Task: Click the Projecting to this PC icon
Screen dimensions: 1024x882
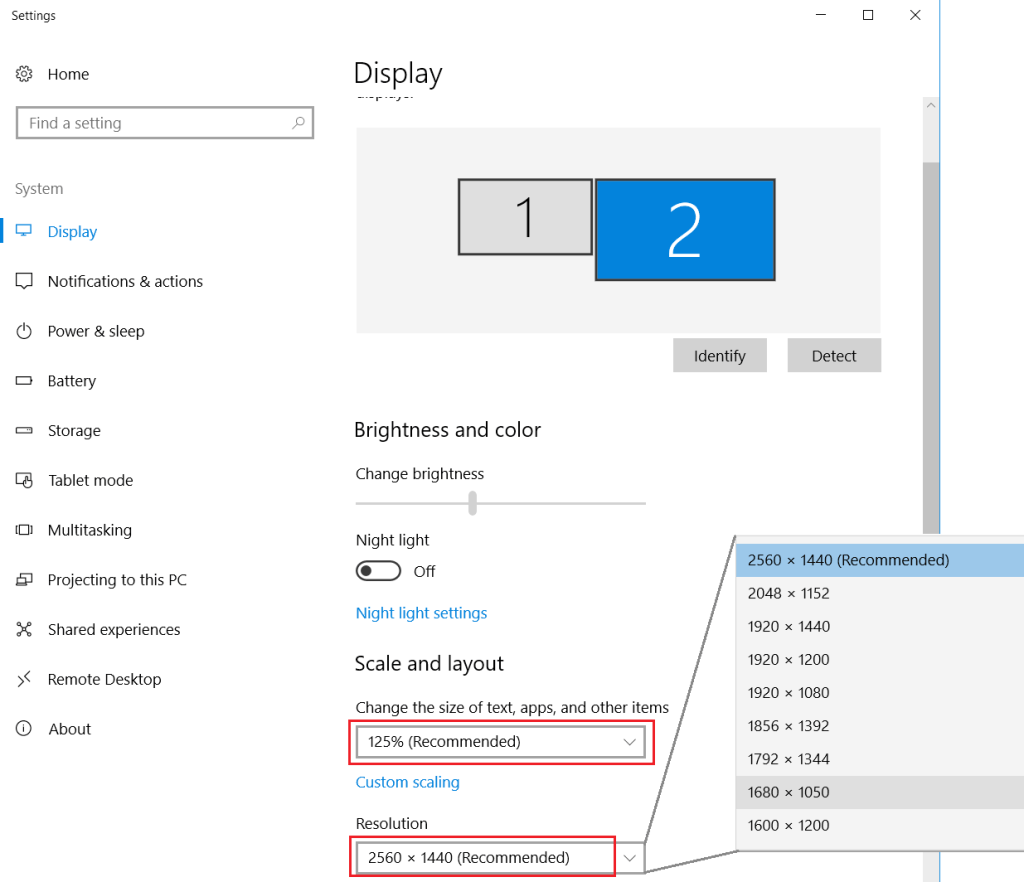Action: 24,580
